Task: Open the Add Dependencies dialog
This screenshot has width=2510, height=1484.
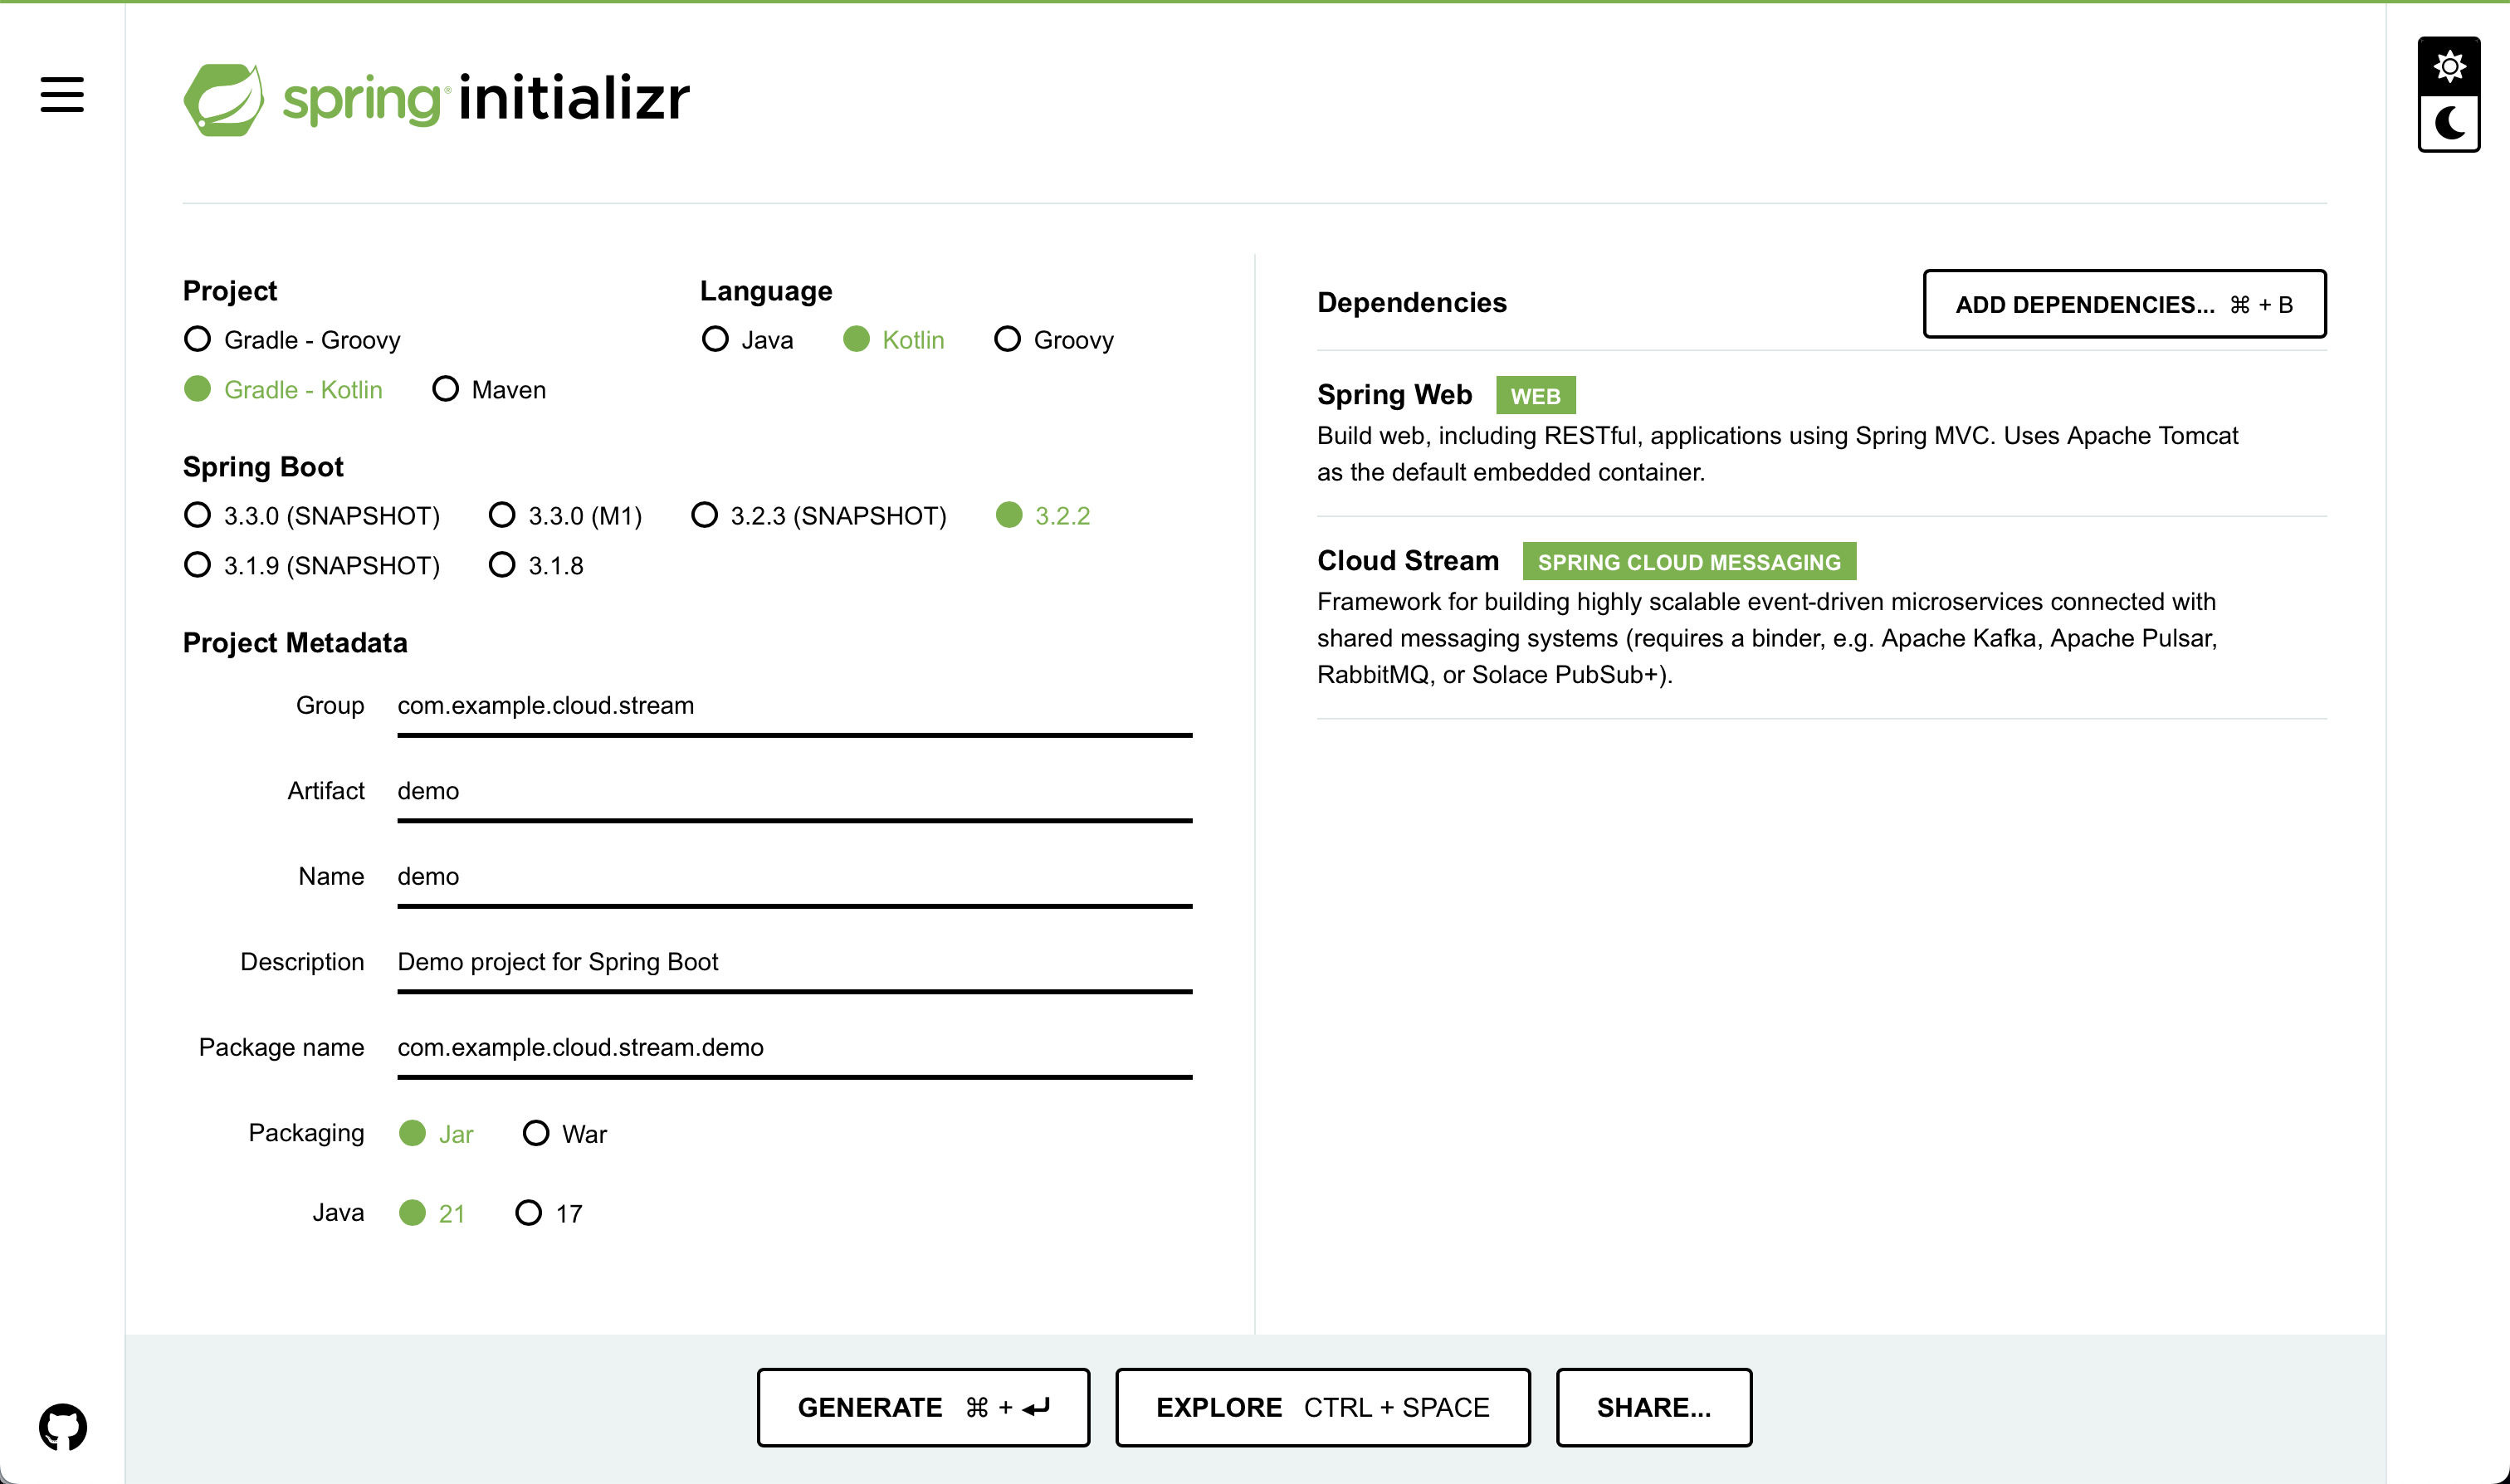Action: (2125, 304)
